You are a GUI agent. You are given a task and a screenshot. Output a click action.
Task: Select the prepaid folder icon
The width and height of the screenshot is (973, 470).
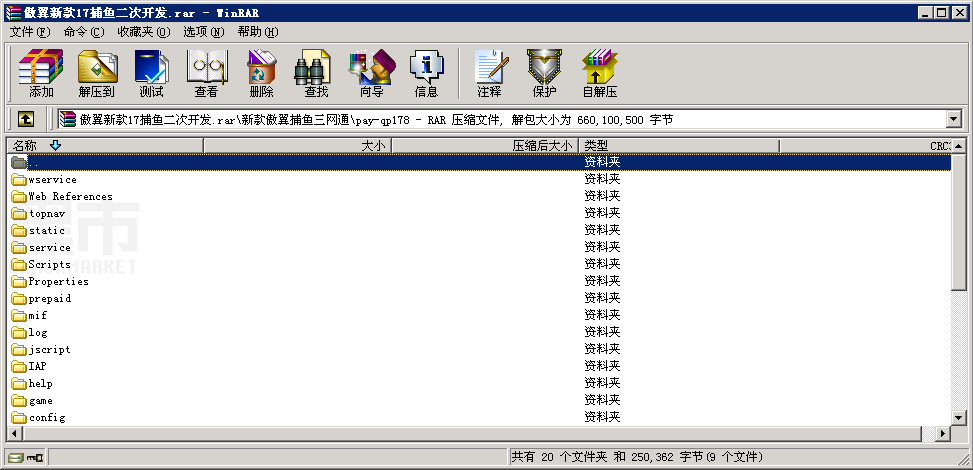[x=19, y=299]
